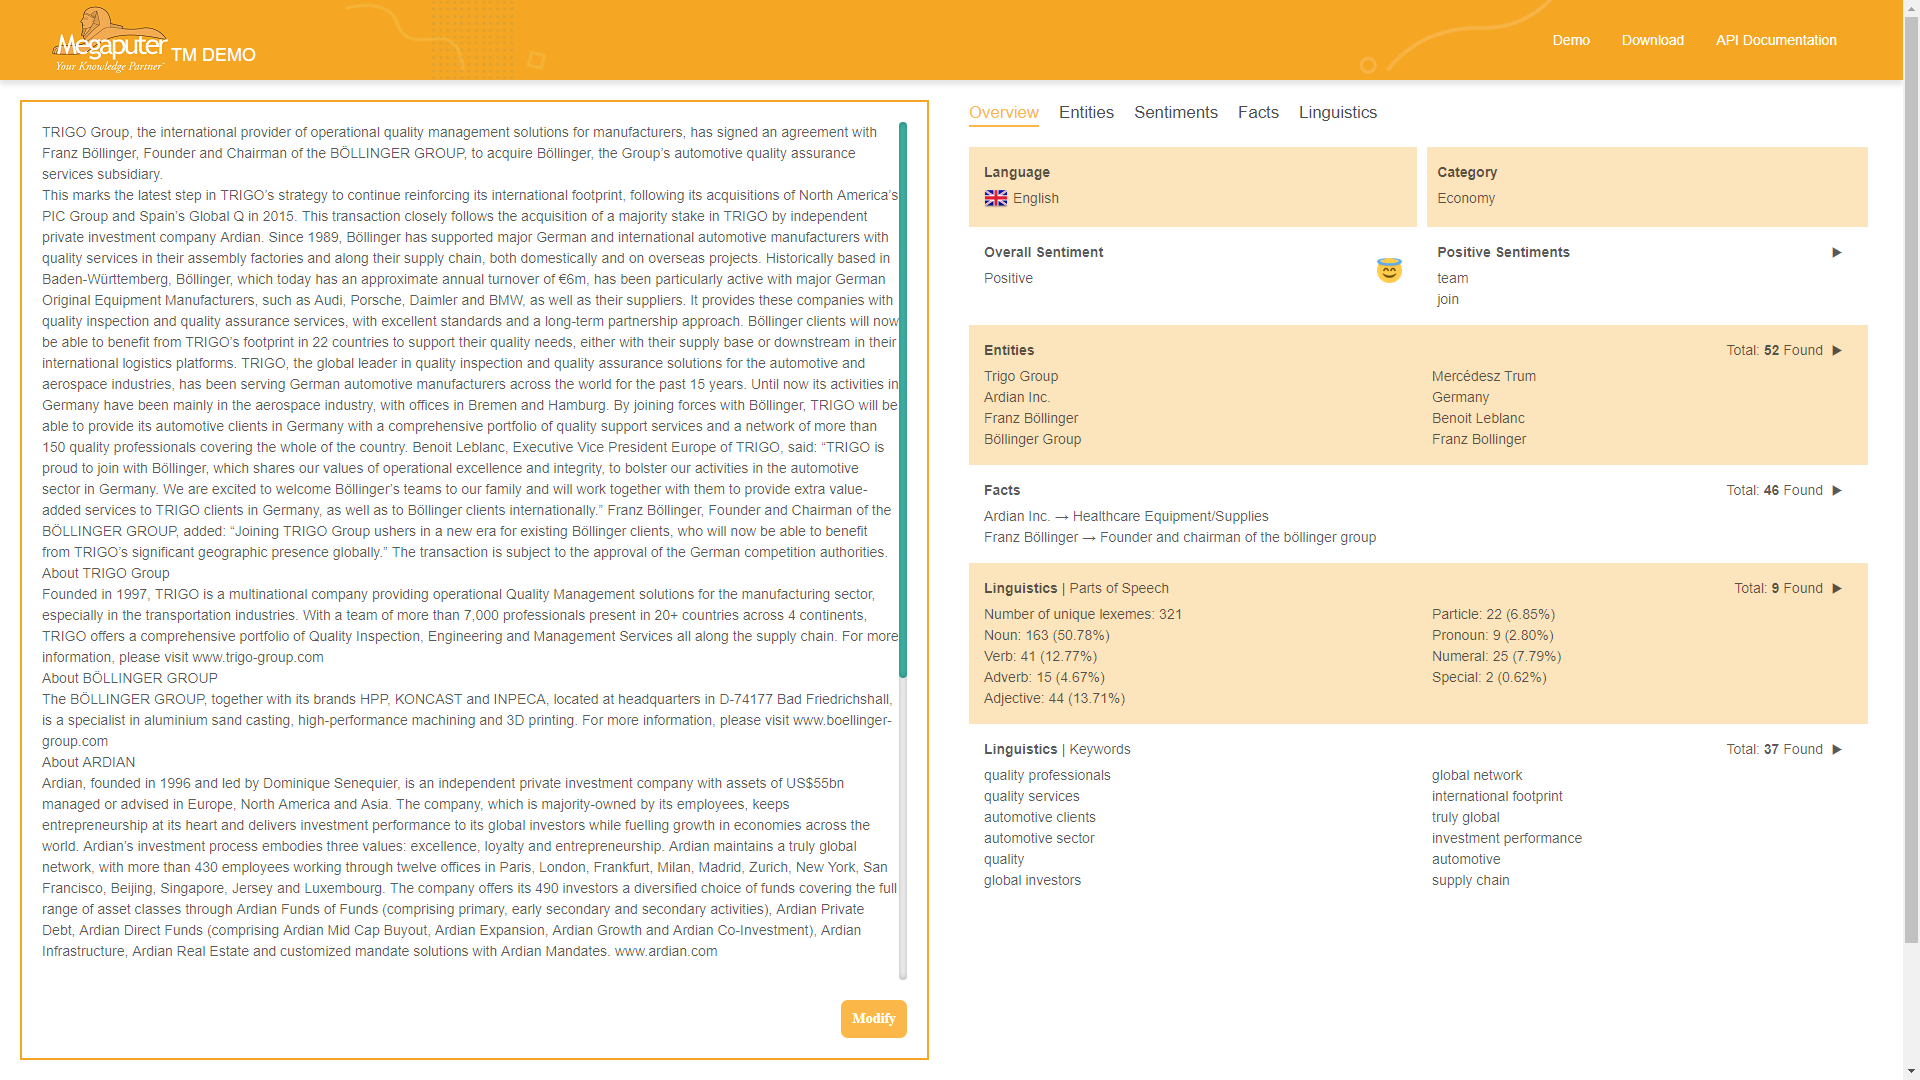Click the www.ardian.com link at text end
Screen dimensions: 1920x1080
tap(665, 951)
